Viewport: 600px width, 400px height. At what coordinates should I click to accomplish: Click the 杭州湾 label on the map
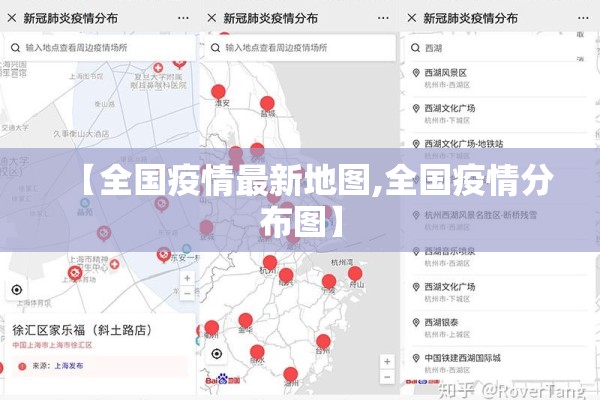[x=342, y=263]
